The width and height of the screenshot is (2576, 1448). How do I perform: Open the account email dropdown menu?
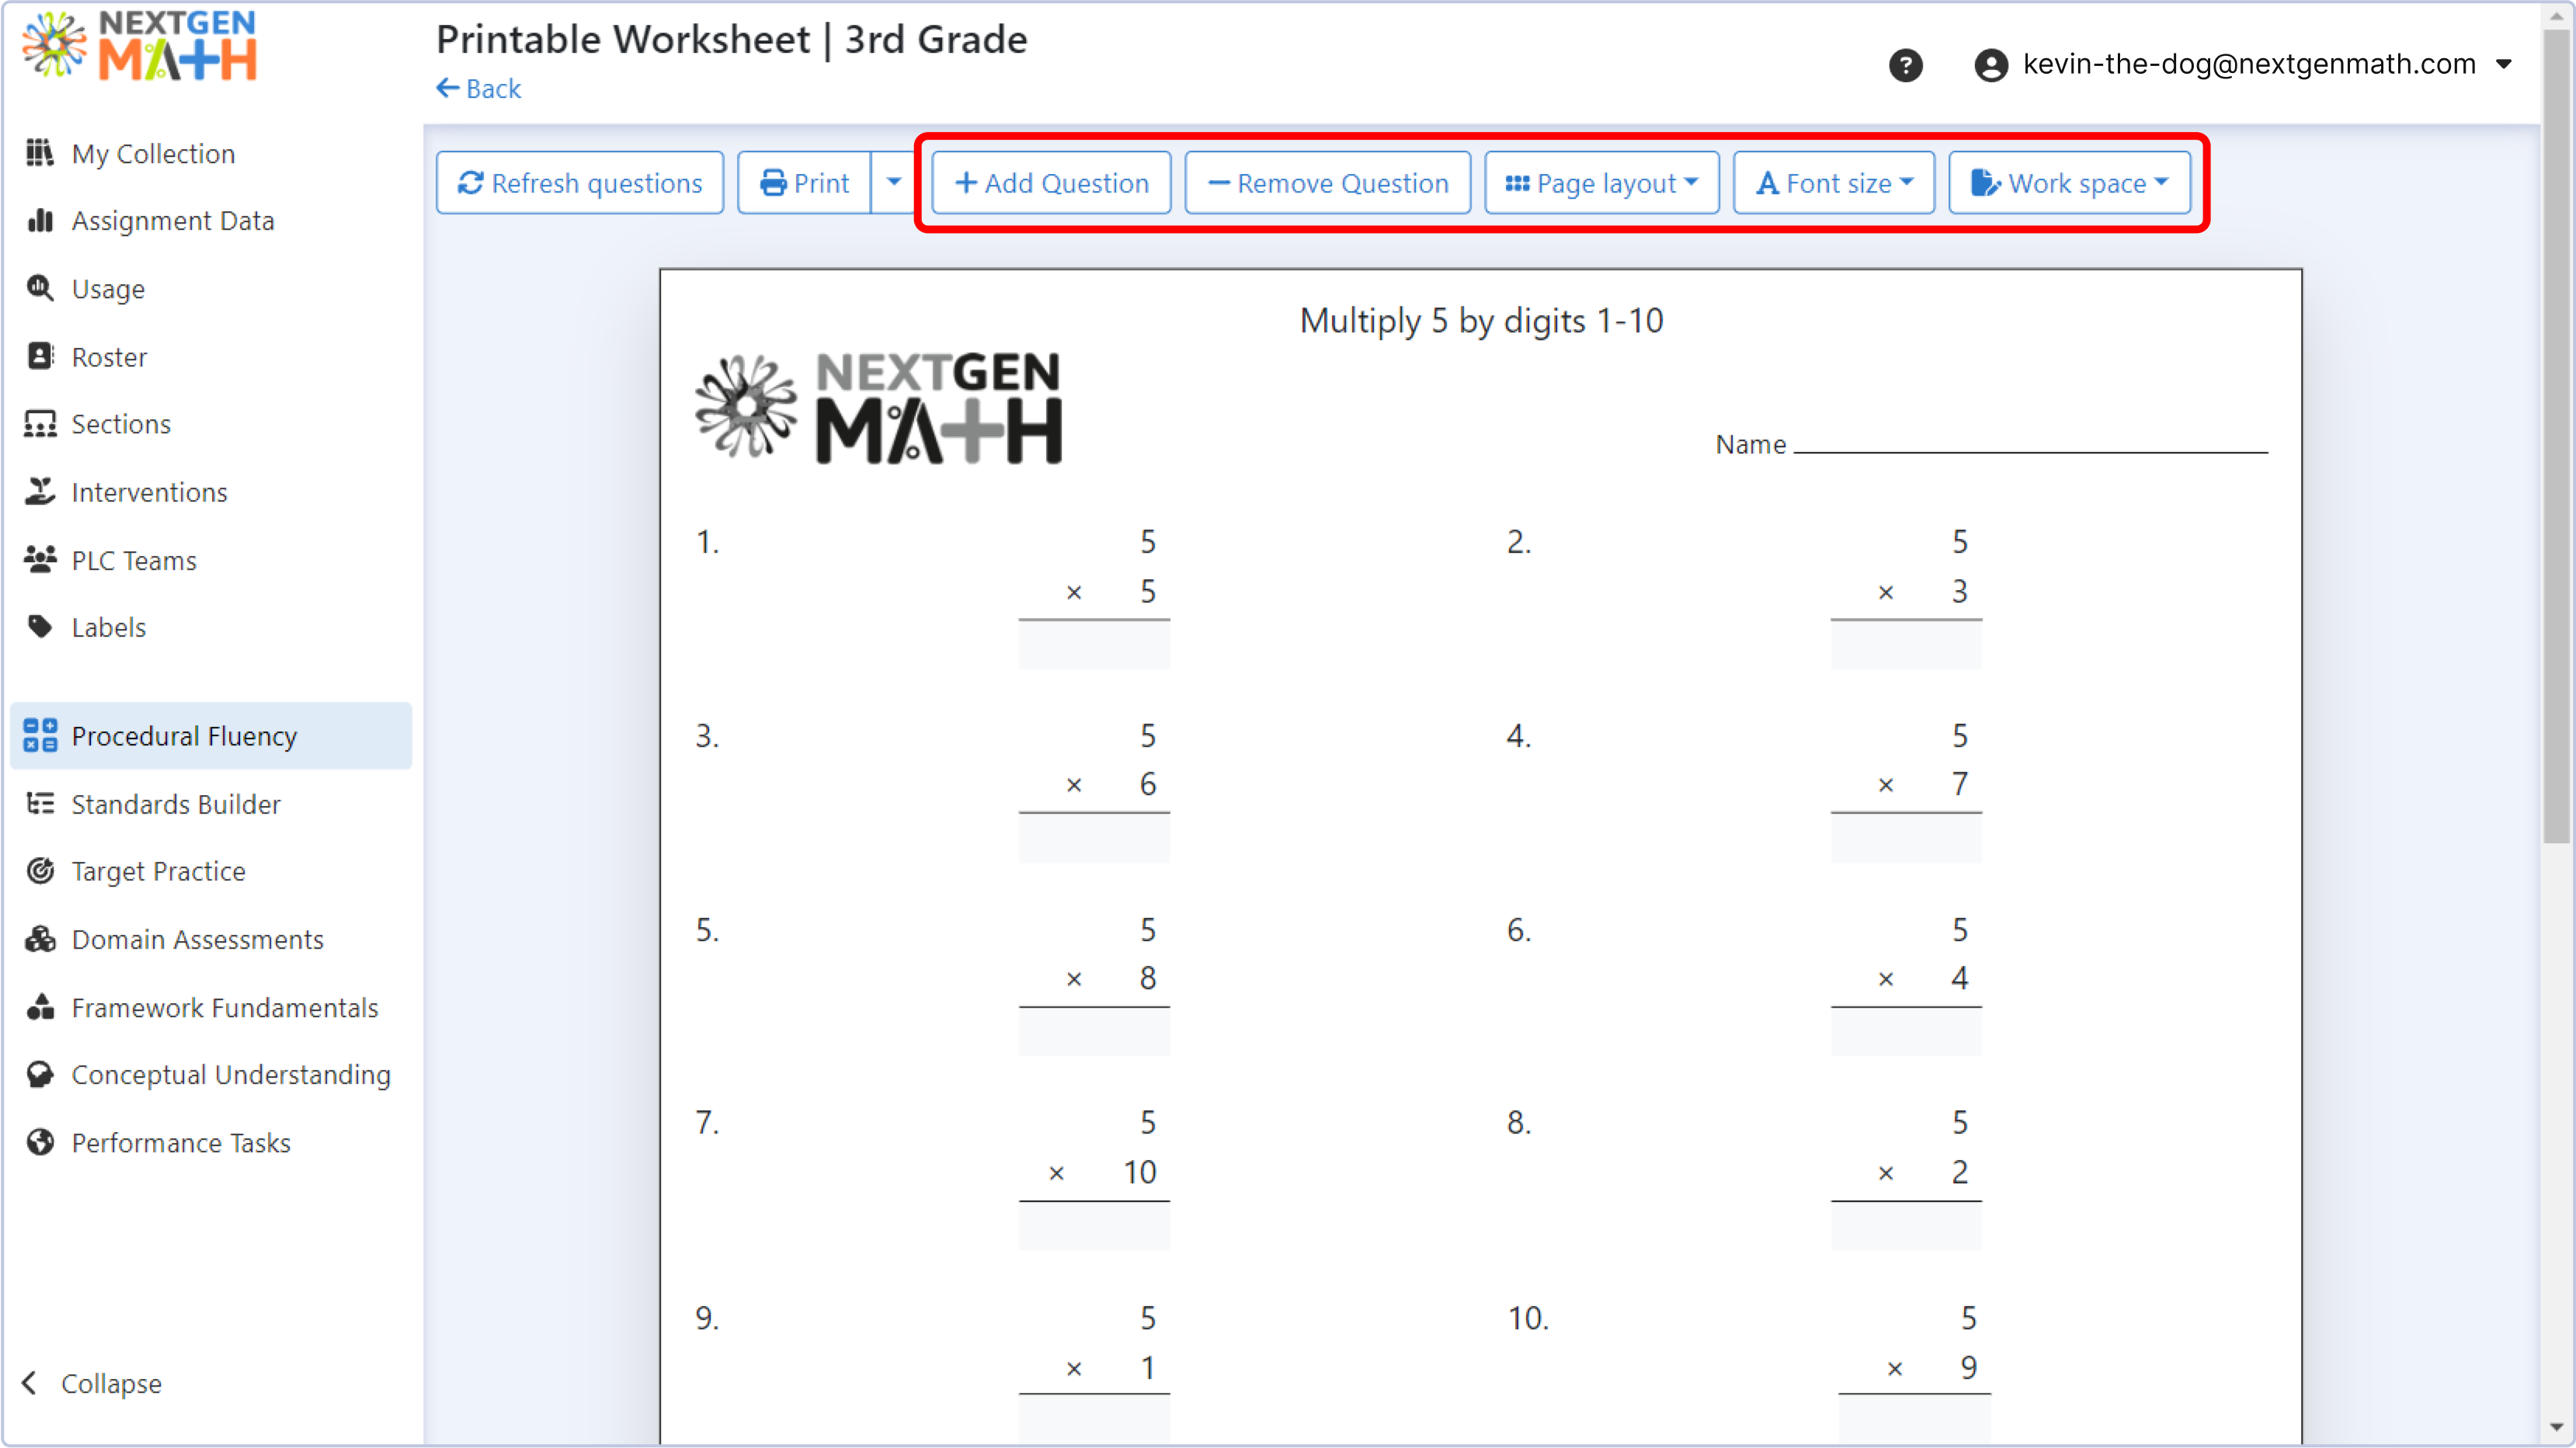click(2504, 65)
